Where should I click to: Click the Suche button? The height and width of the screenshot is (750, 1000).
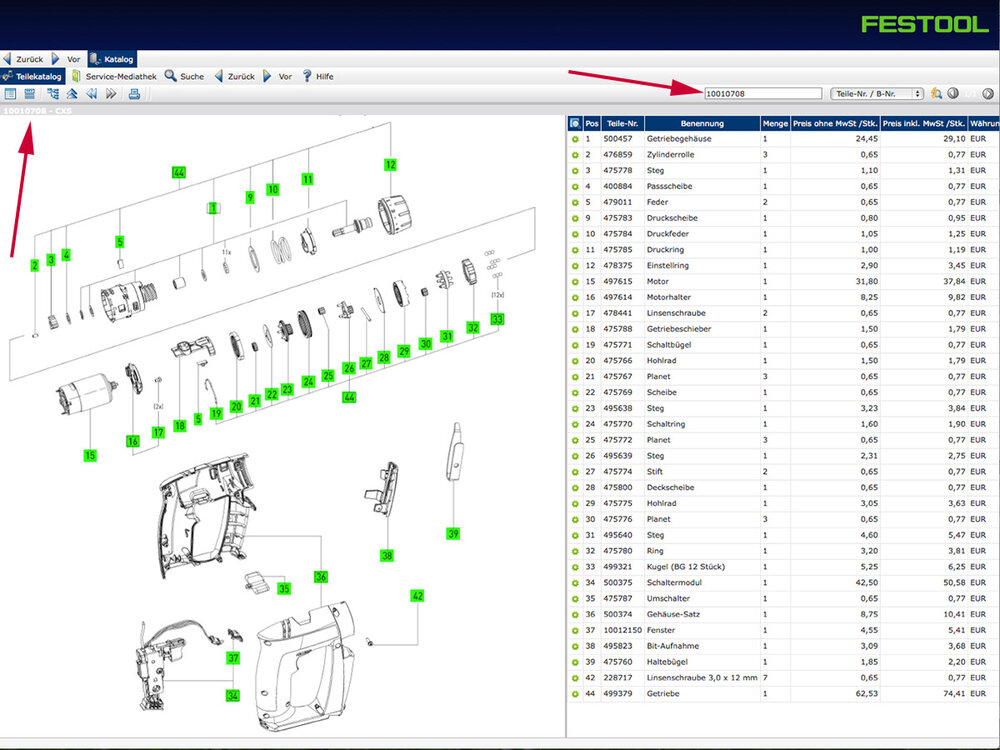point(185,76)
